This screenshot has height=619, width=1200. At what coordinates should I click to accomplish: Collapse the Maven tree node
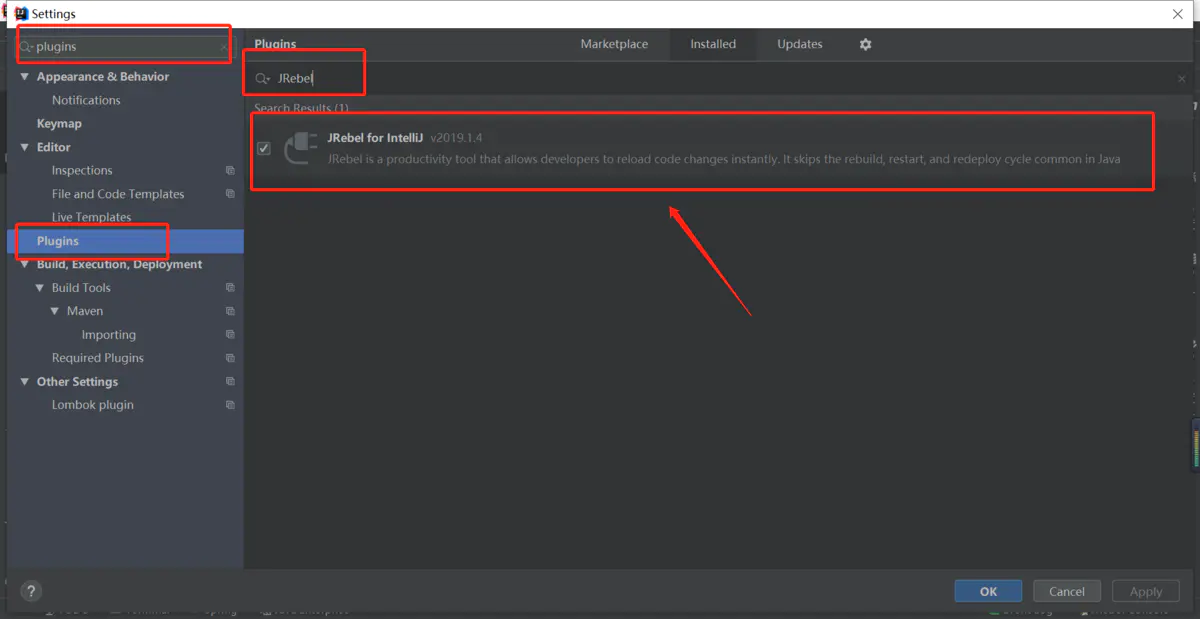pyautogui.click(x=55, y=311)
